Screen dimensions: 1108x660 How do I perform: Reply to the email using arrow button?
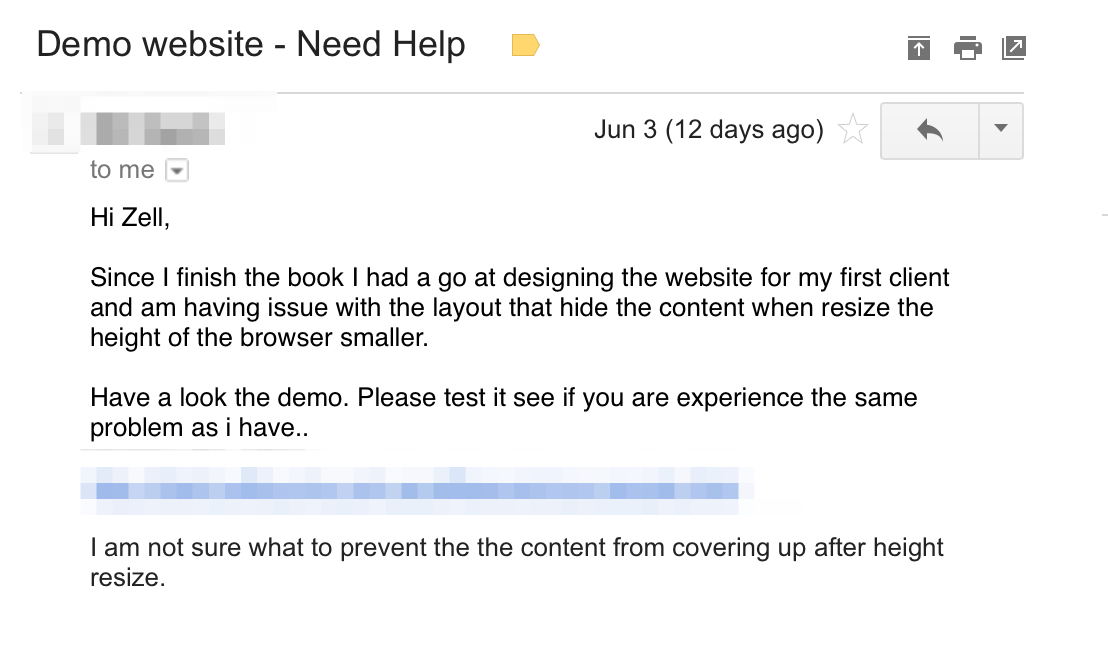(929, 130)
